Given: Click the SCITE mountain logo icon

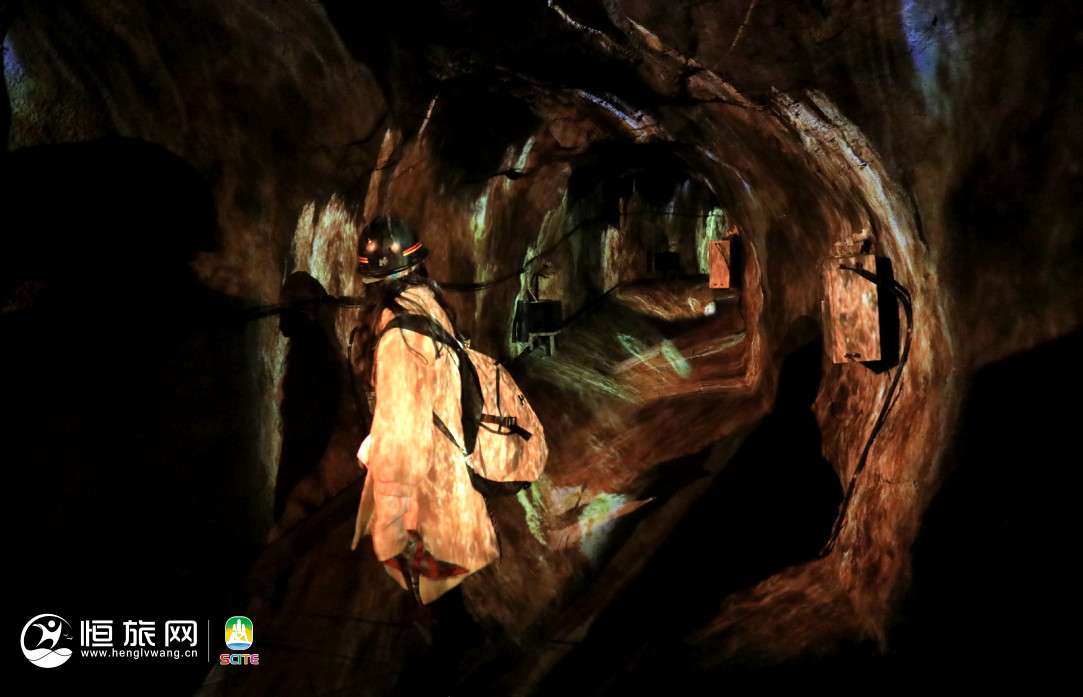Looking at the screenshot, I should pos(239,632).
